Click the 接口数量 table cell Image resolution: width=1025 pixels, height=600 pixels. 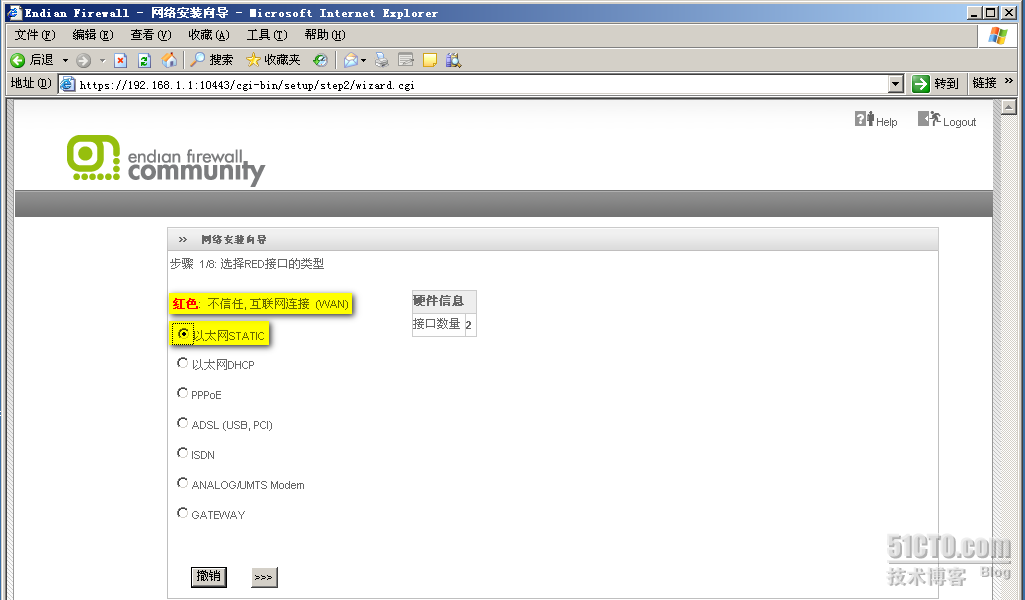point(439,324)
